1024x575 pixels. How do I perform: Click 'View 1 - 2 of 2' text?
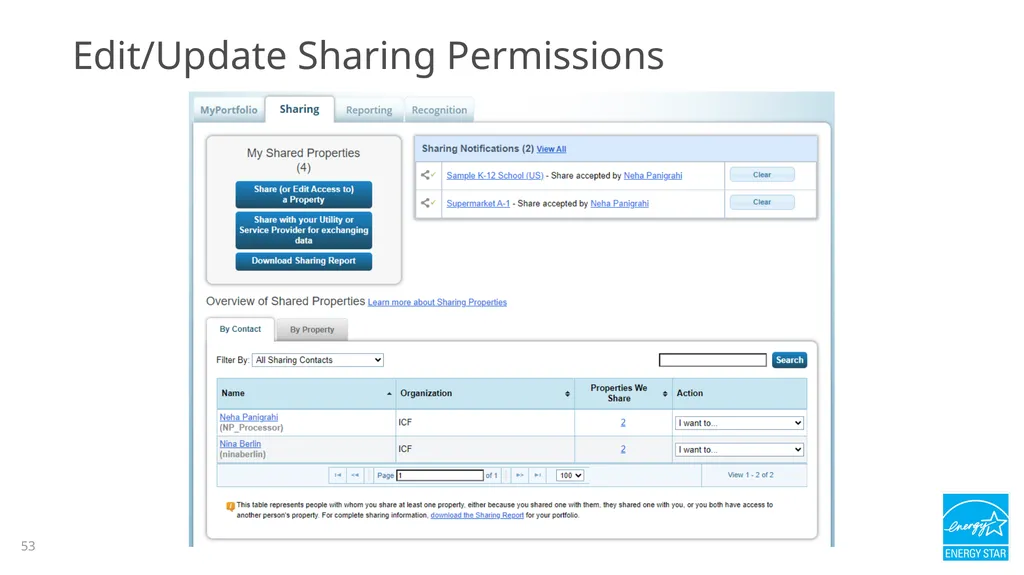pyautogui.click(x=750, y=475)
